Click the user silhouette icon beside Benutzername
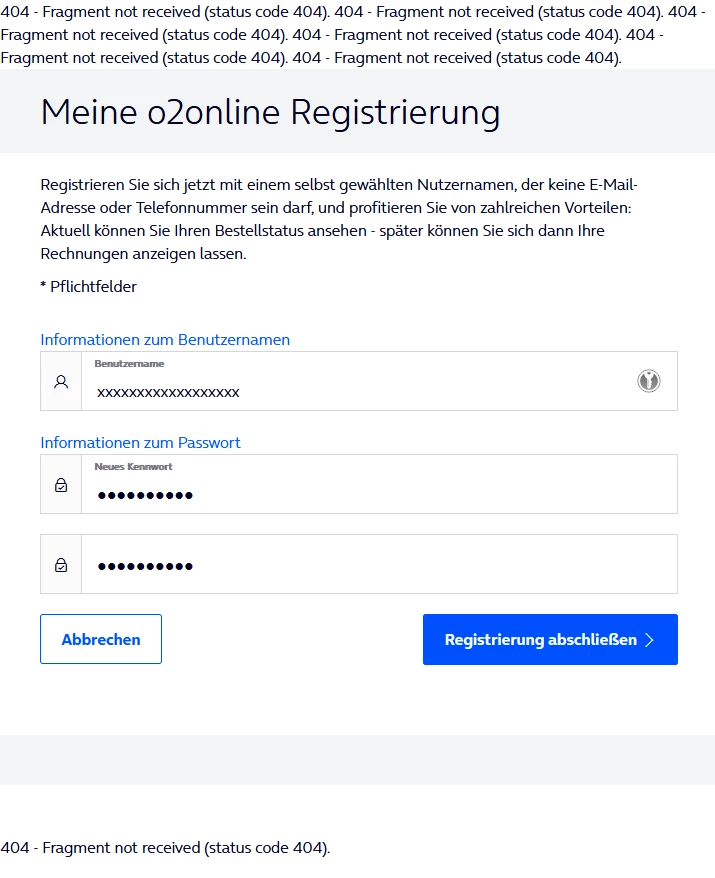The image size is (715, 878). 61,381
